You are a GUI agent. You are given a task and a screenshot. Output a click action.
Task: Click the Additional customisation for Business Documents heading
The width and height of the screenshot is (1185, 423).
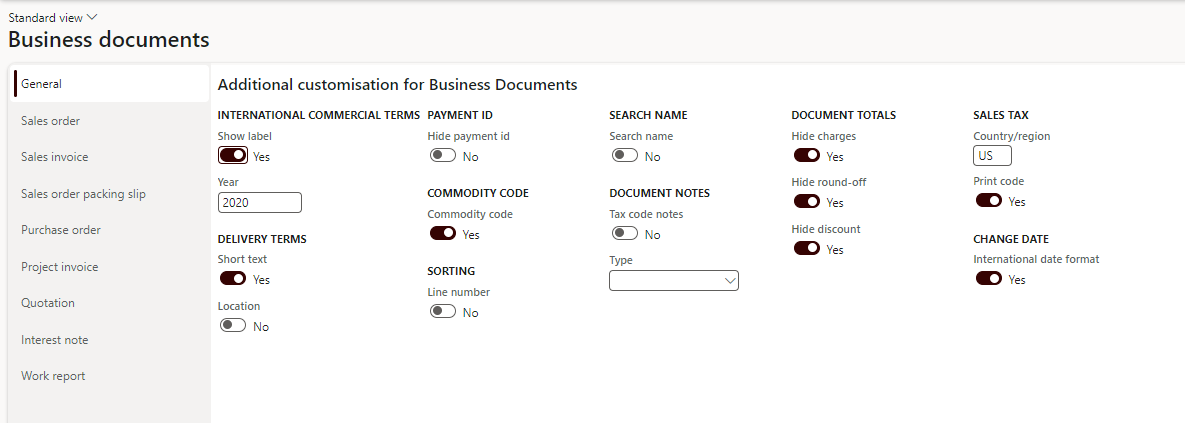398,85
